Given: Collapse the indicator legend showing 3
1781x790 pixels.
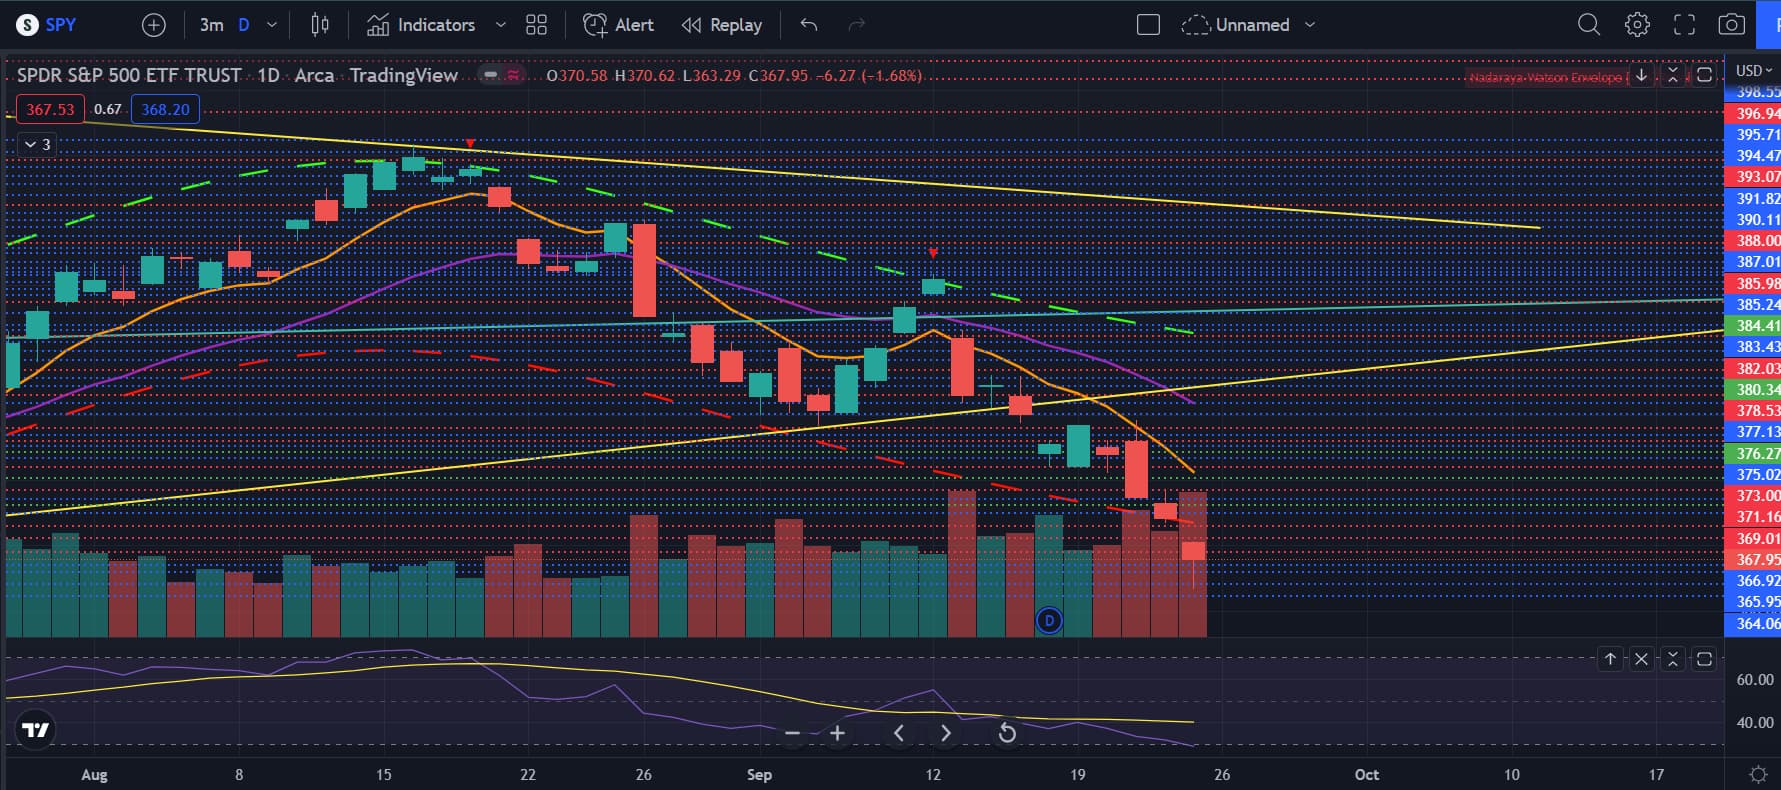Looking at the screenshot, I should point(37,145).
